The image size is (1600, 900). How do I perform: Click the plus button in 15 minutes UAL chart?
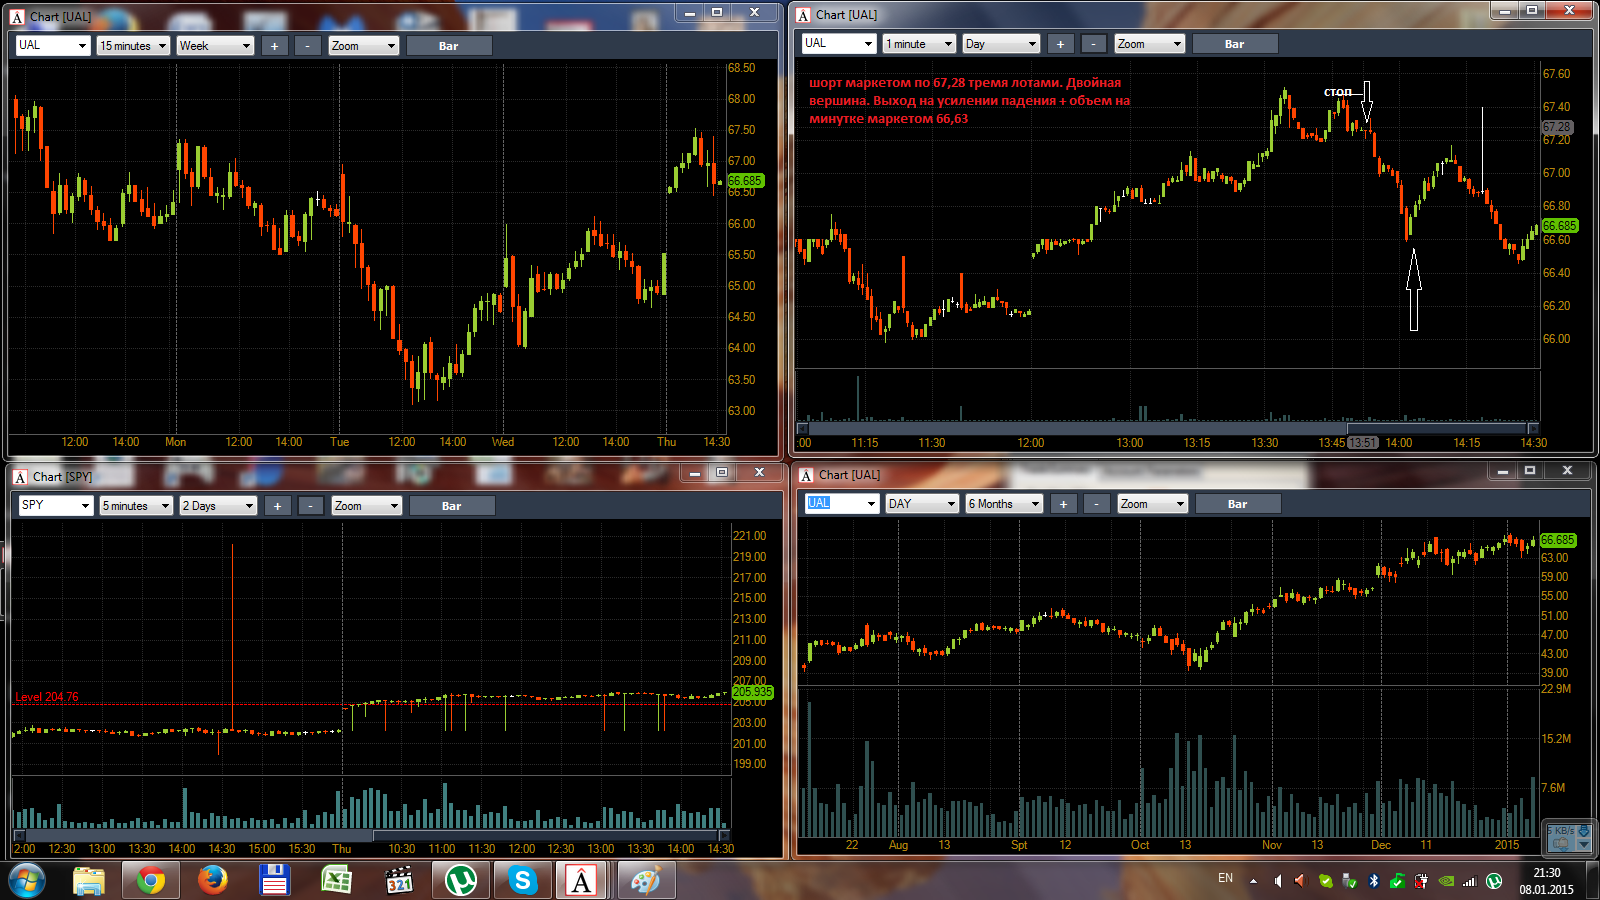[275, 46]
